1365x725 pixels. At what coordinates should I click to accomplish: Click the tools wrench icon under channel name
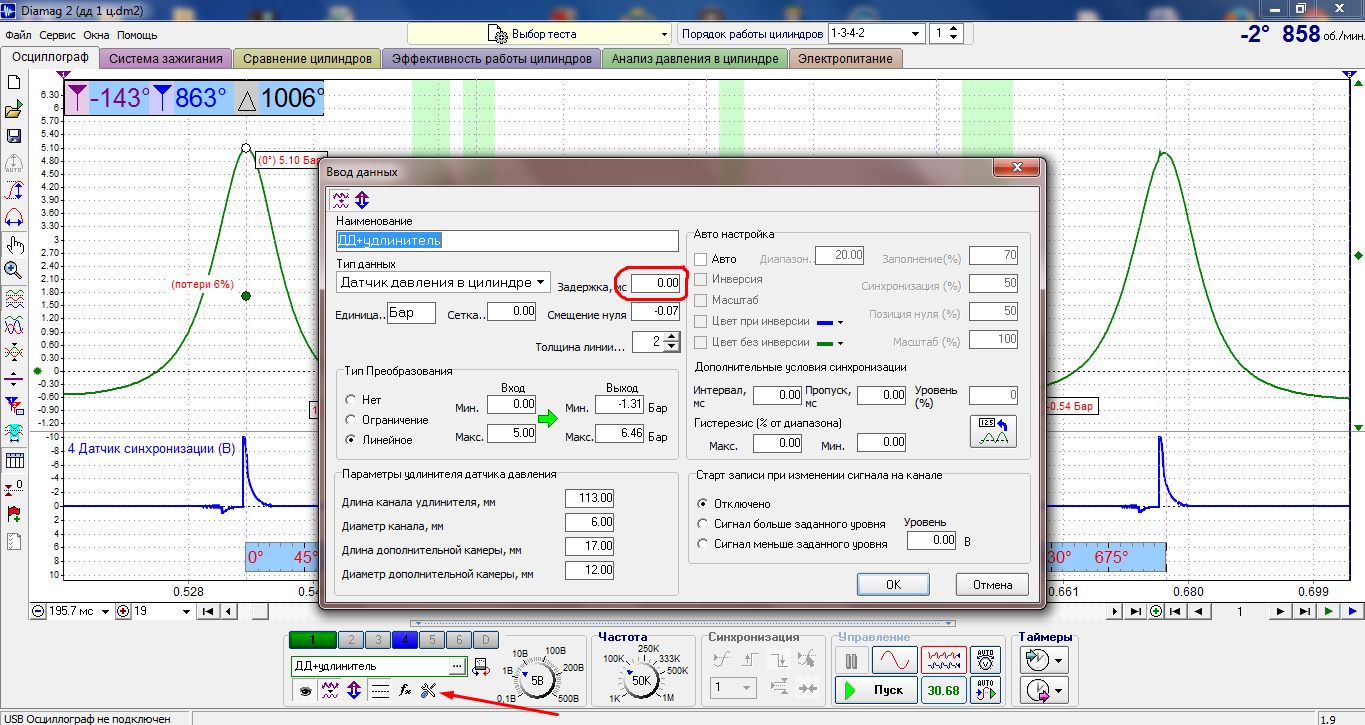pos(430,690)
